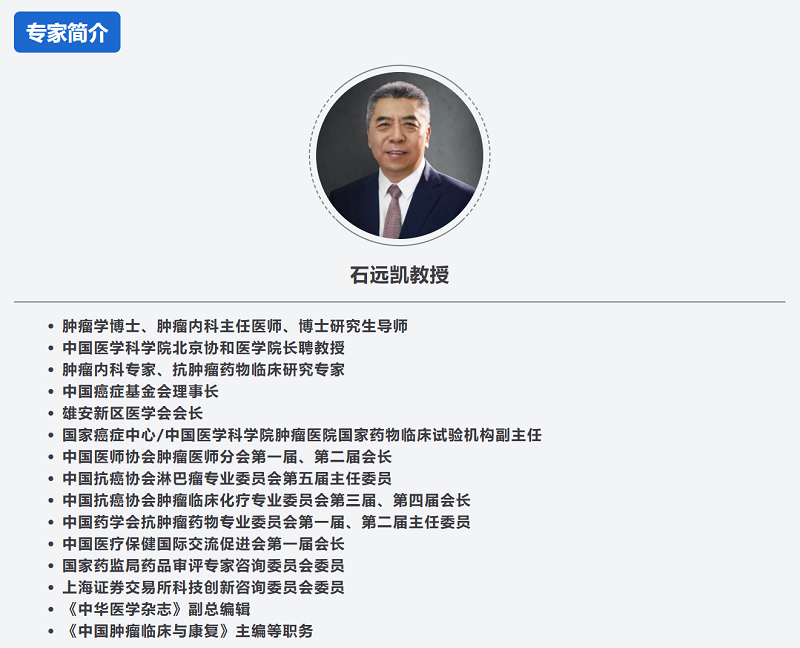Click the 中国药学会抗肿瘤药物专业委员会 line

266,522
